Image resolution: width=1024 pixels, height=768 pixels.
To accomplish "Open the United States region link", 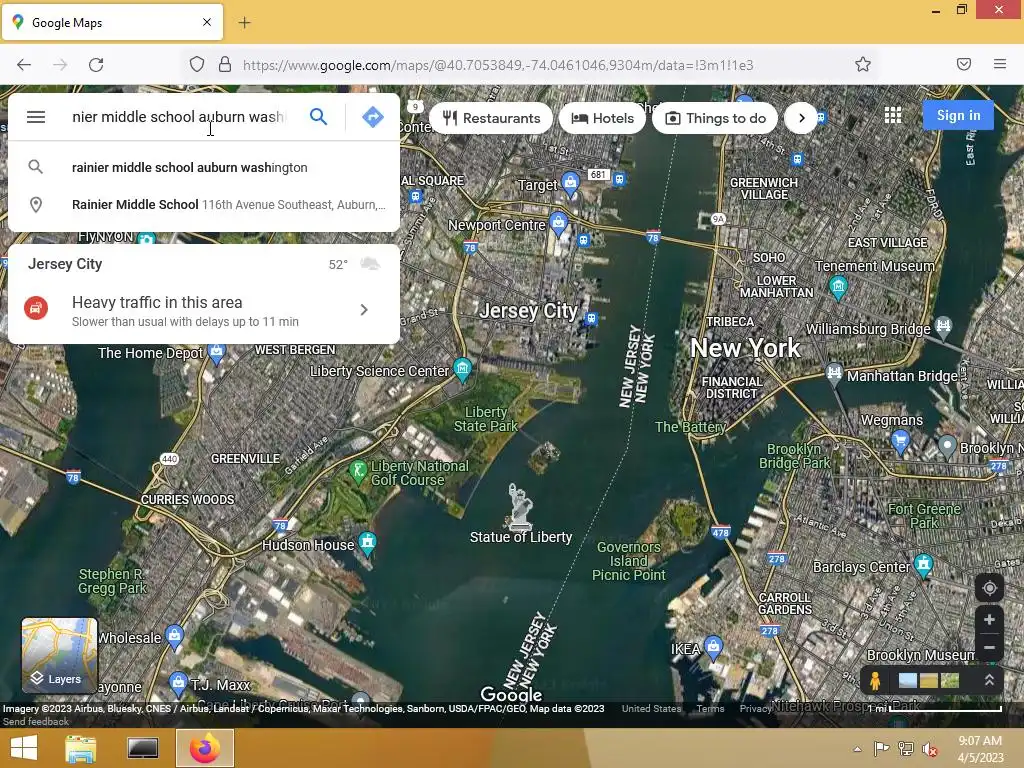I will (651, 709).
